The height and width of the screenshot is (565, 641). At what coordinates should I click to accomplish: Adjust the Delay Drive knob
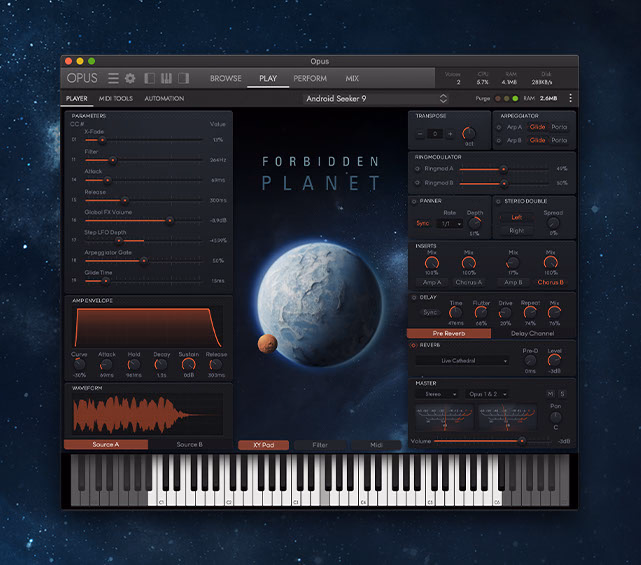pyautogui.click(x=505, y=313)
